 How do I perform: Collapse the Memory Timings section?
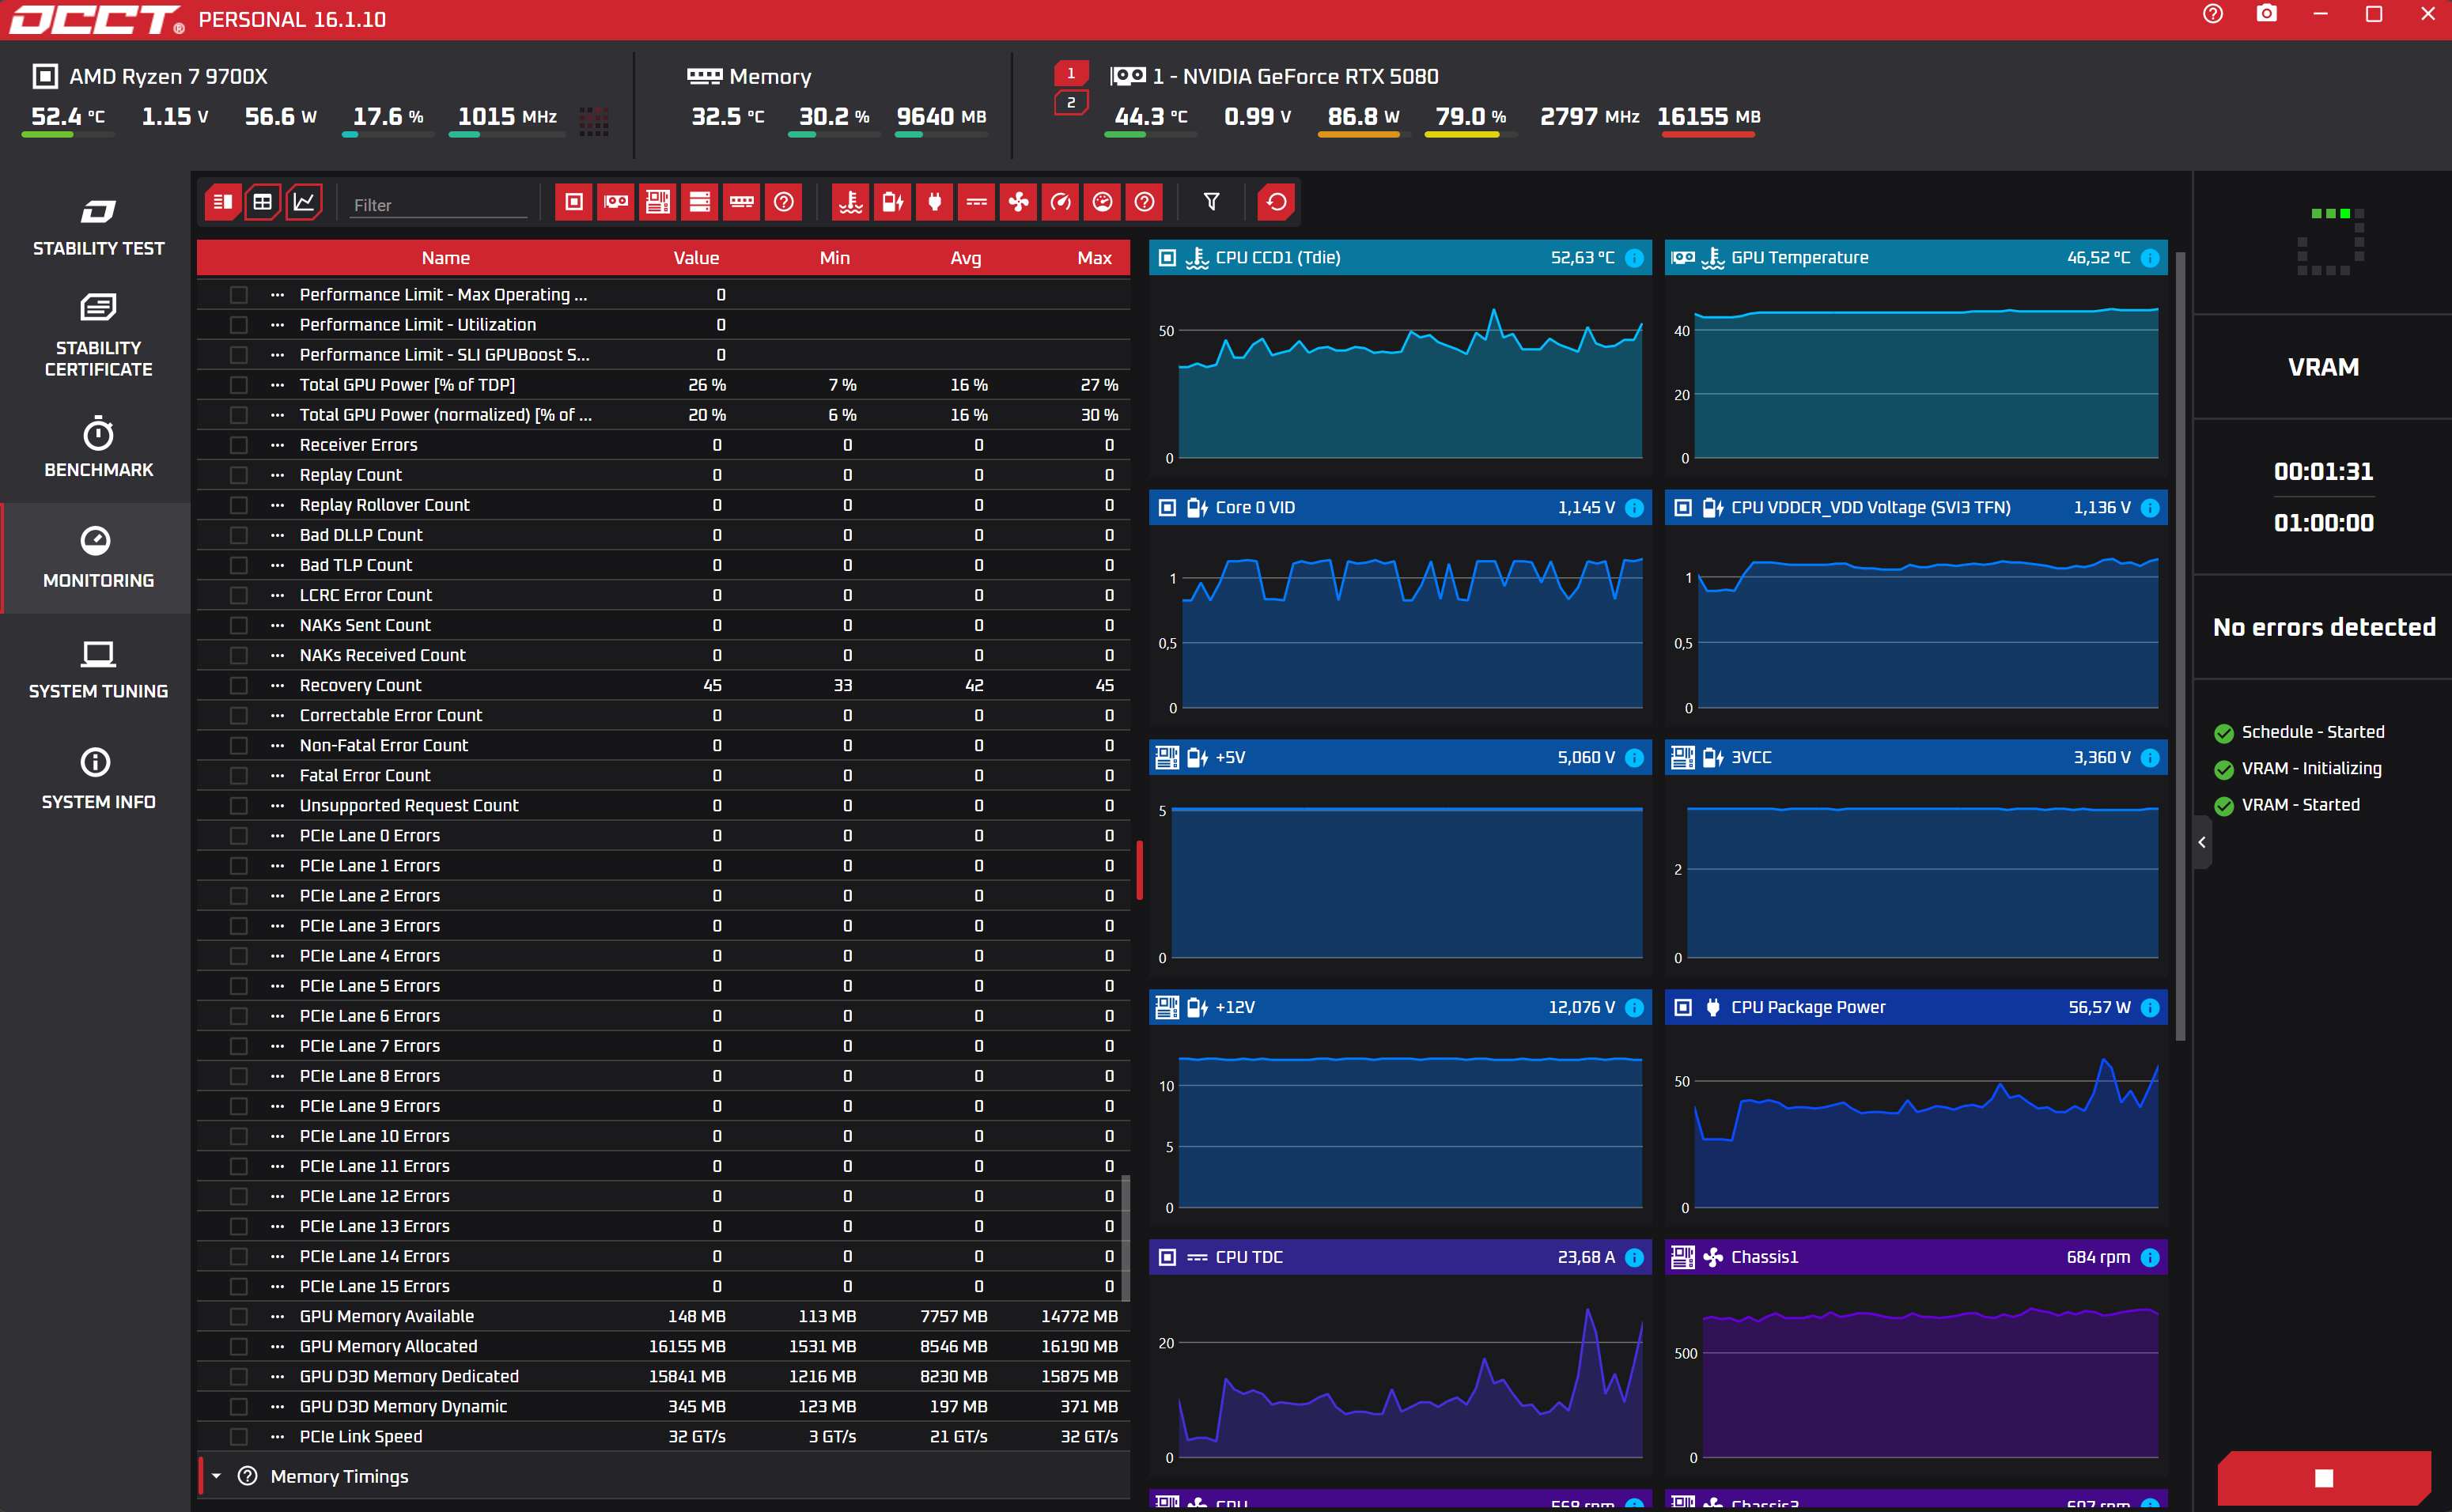[x=216, y=1476]
